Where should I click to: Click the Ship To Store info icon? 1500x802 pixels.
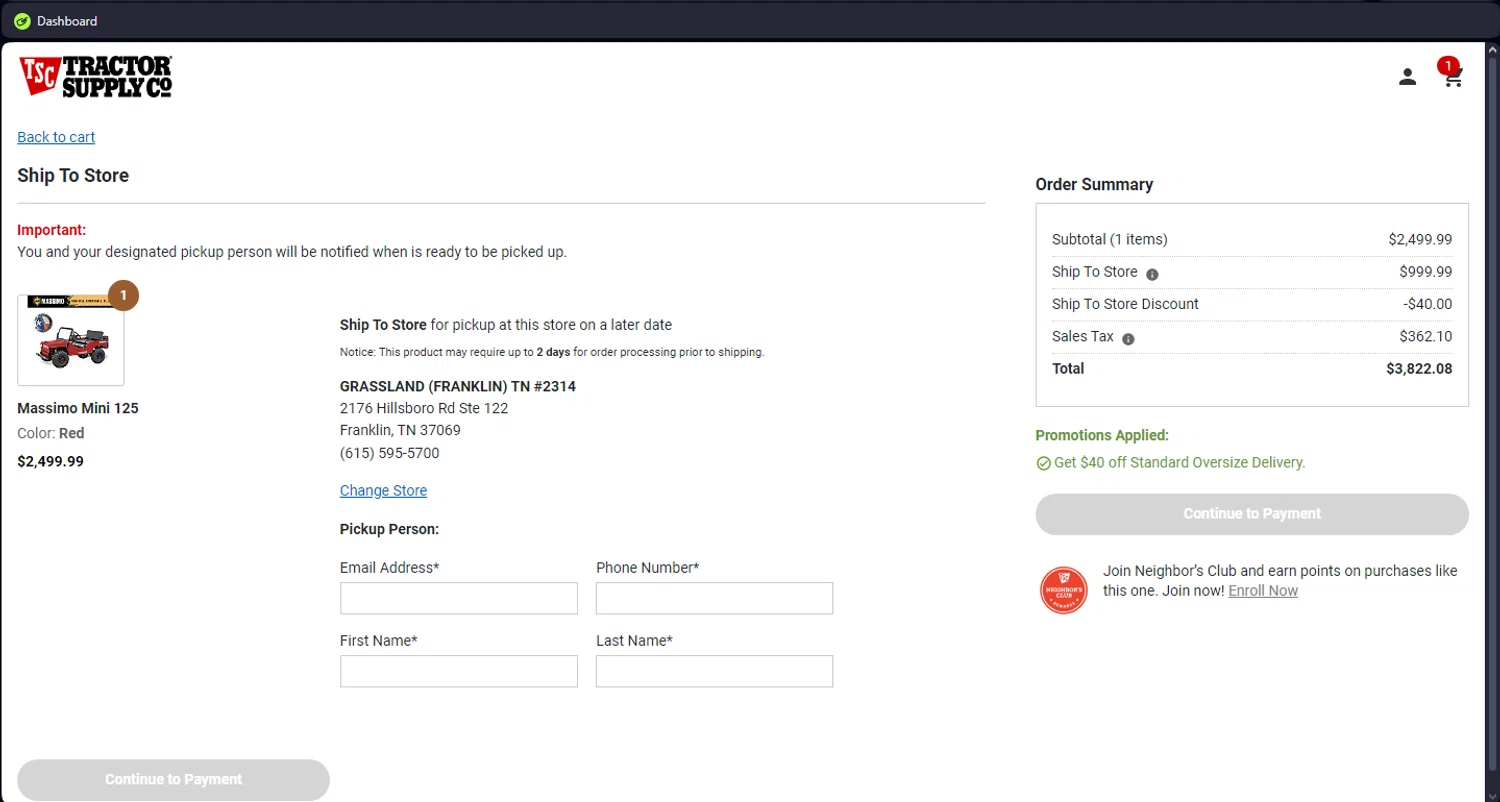click(x=1152, y=274)
